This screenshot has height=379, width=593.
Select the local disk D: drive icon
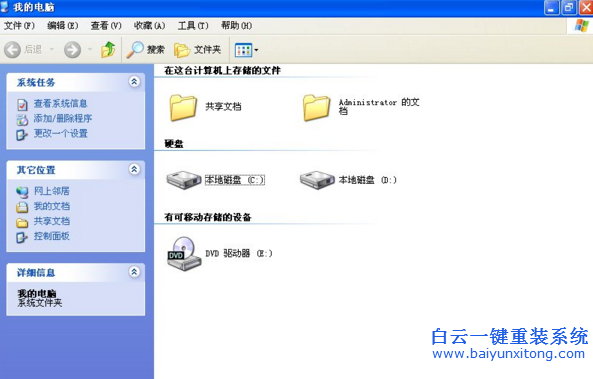coord(317,180)
